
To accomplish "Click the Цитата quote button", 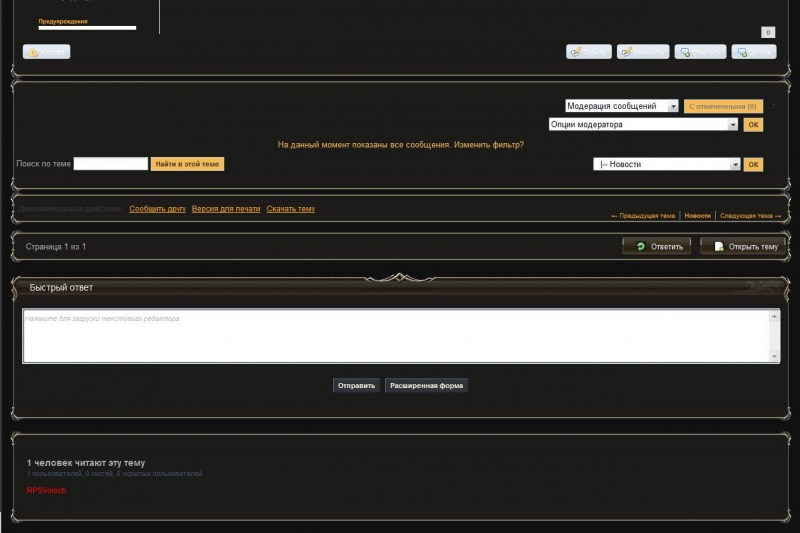I will coord(754,52).
